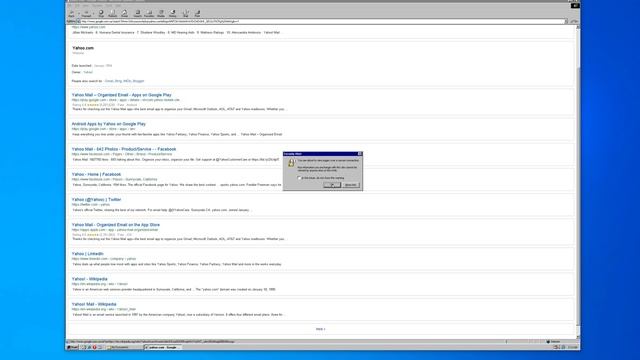Close the Security Alert dialog
640x360 pixels.
click(360, 154)
